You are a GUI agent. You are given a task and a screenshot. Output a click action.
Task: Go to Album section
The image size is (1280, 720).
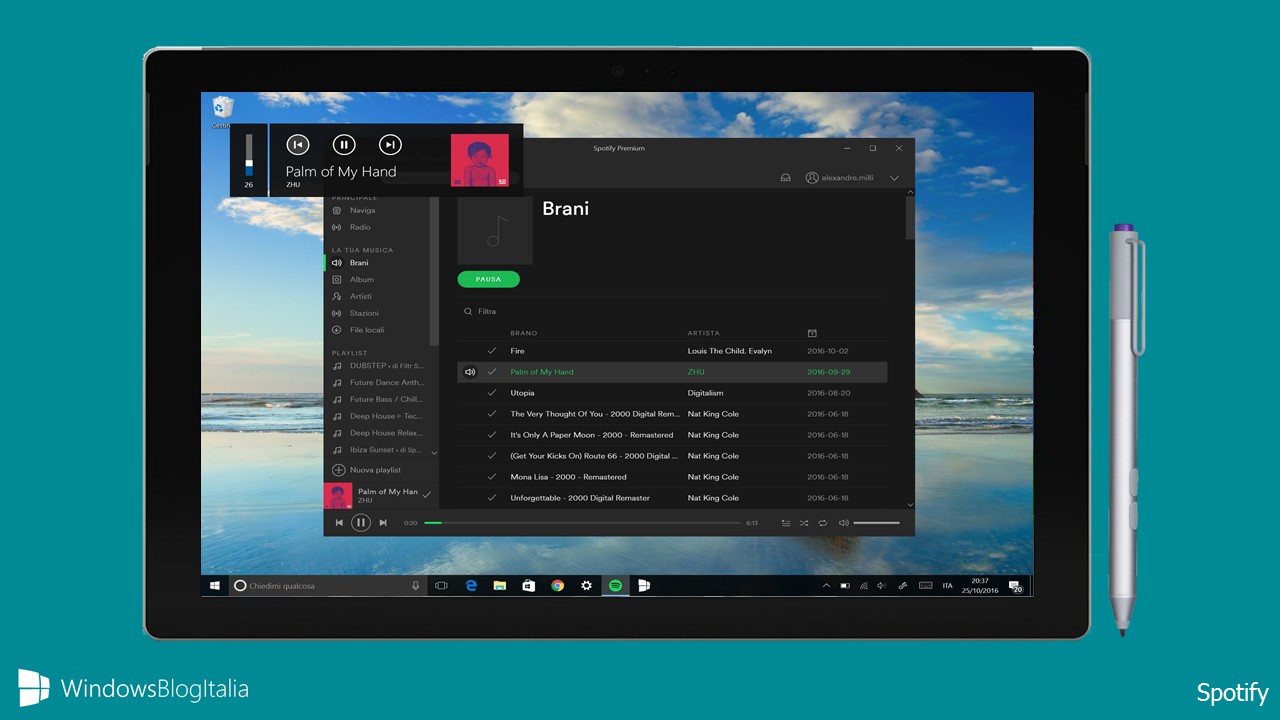pyautogui.click(x=361, y=280)
